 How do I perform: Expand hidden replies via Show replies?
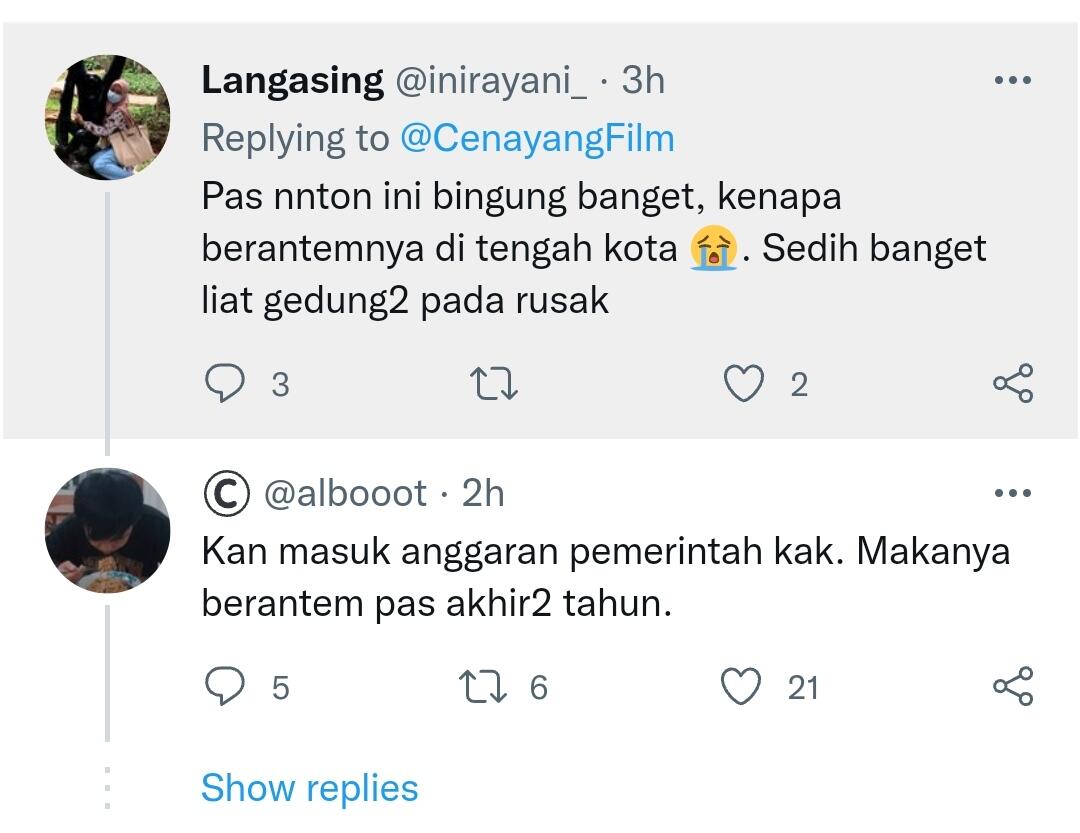coord(310,789)
